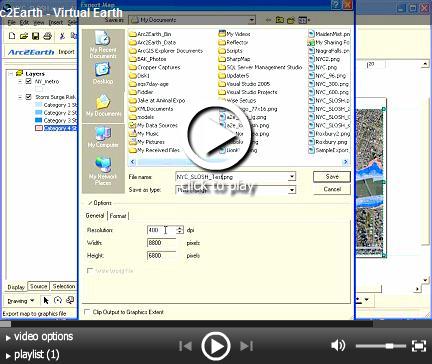Open the File name dropdown arrow
The image size is (432, 364).
pos(292,176)
